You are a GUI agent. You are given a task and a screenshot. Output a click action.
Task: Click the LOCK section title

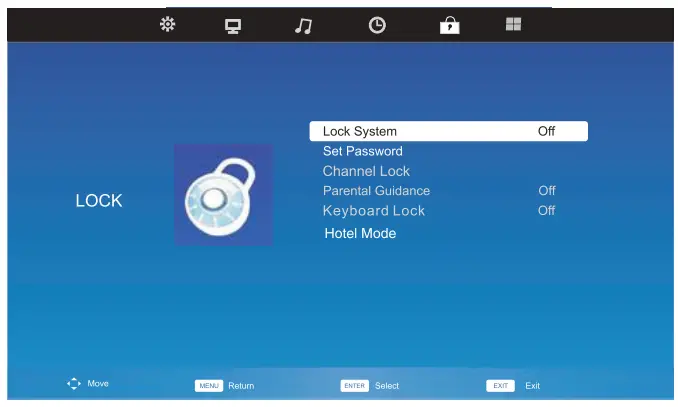tap(99, 201)
